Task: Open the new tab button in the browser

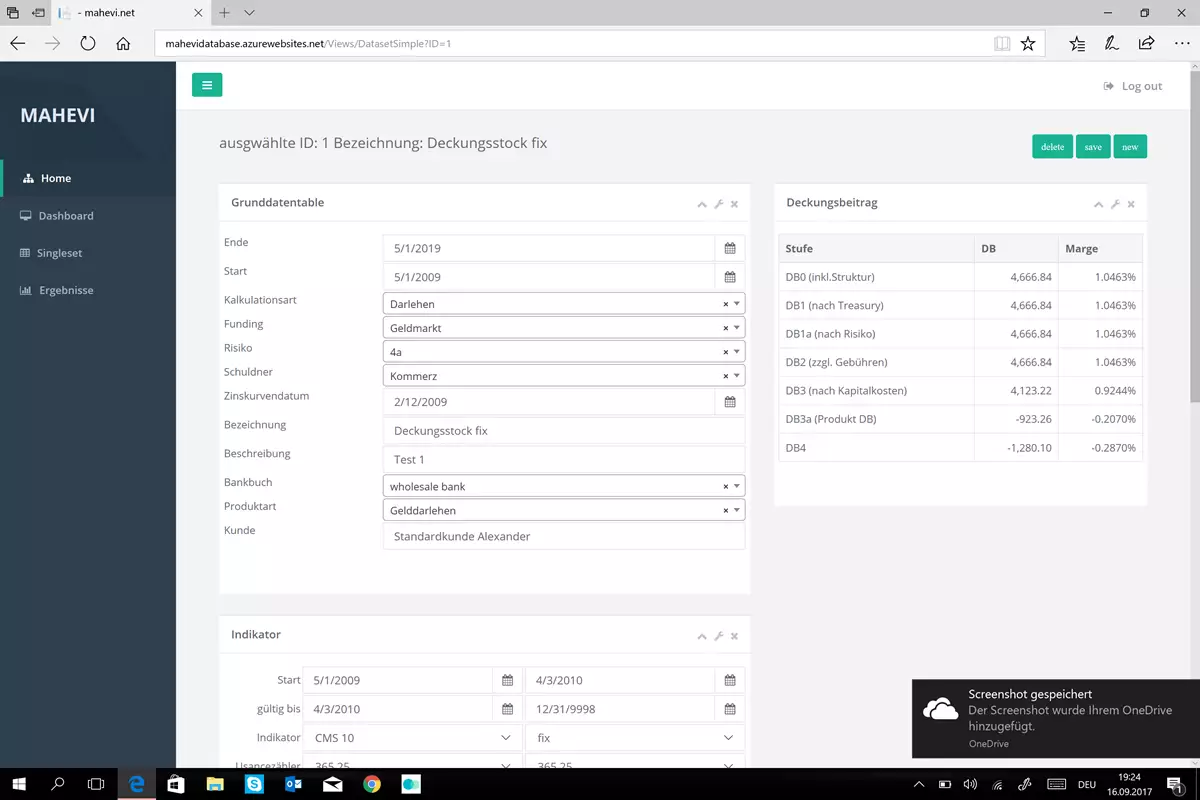Action: pyautogui.click(x=224, y=13)
